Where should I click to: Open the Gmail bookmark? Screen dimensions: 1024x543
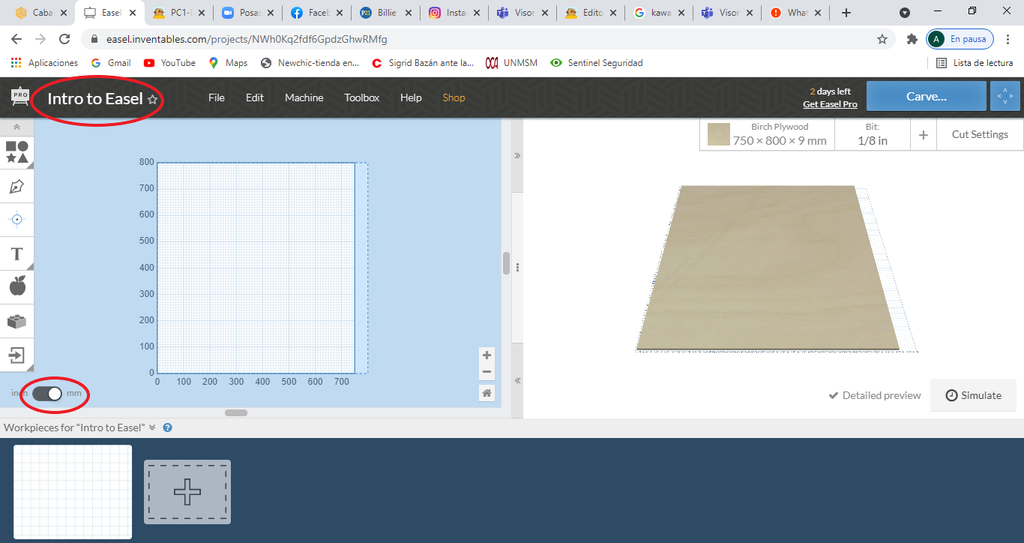tap(111, 63)
